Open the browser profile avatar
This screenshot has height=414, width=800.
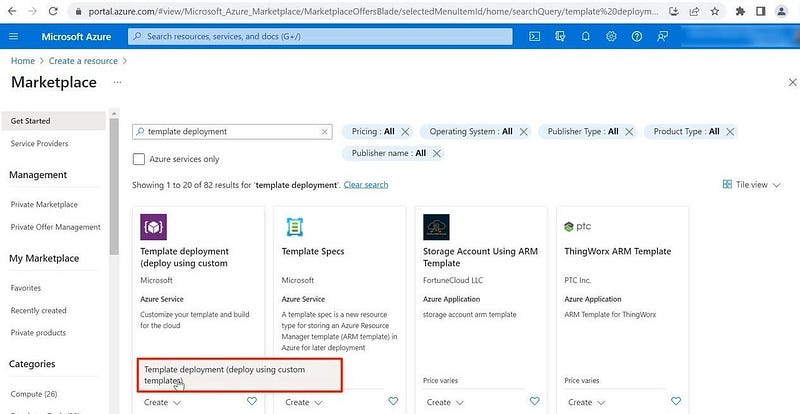[781, 11]
